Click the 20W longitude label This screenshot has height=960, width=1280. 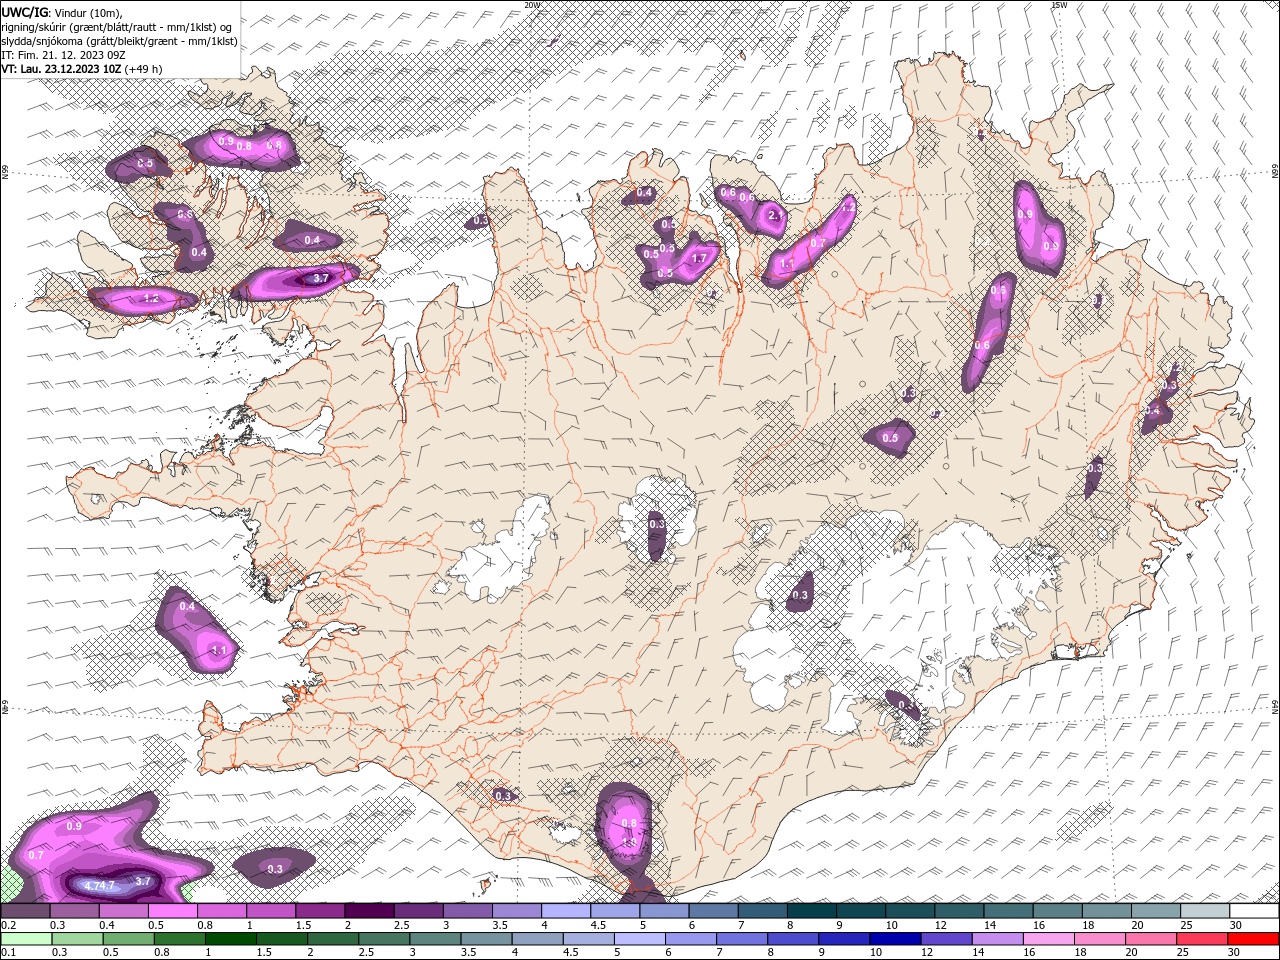click(532, 5)
